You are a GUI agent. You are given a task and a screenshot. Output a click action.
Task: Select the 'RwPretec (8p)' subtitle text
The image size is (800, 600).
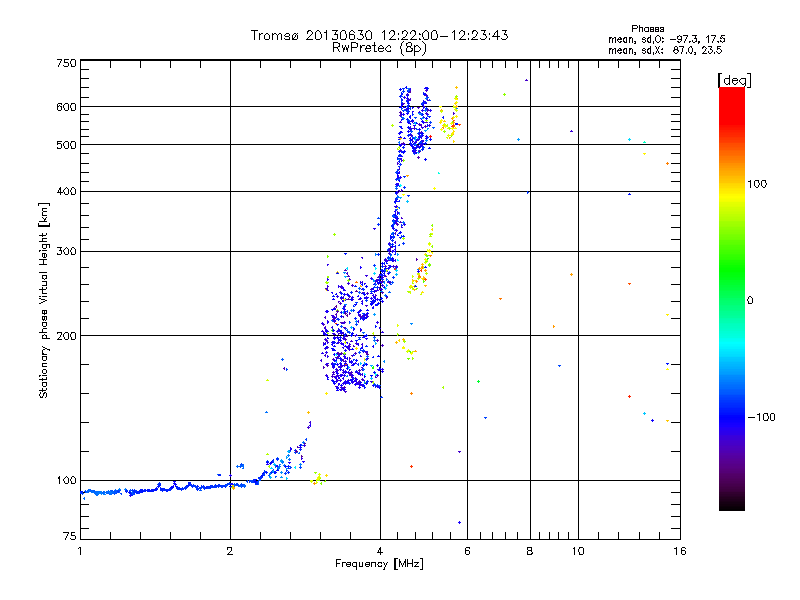(x=379, y=48)
